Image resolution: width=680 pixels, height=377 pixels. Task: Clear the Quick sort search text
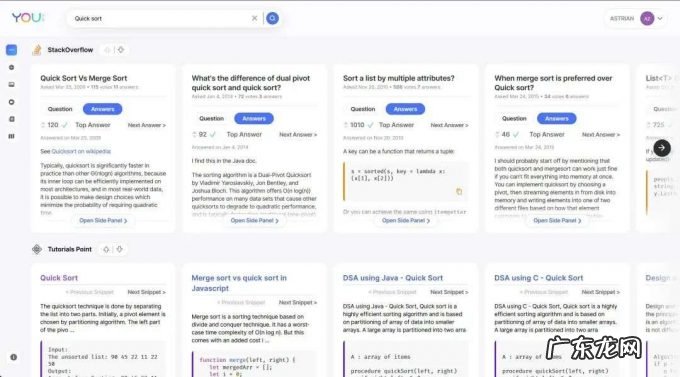click(x=255, y=18)
